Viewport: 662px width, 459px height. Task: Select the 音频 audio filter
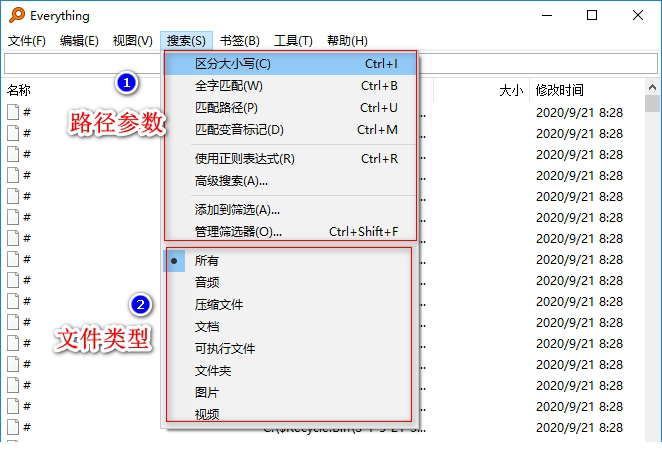pos(207,282)
